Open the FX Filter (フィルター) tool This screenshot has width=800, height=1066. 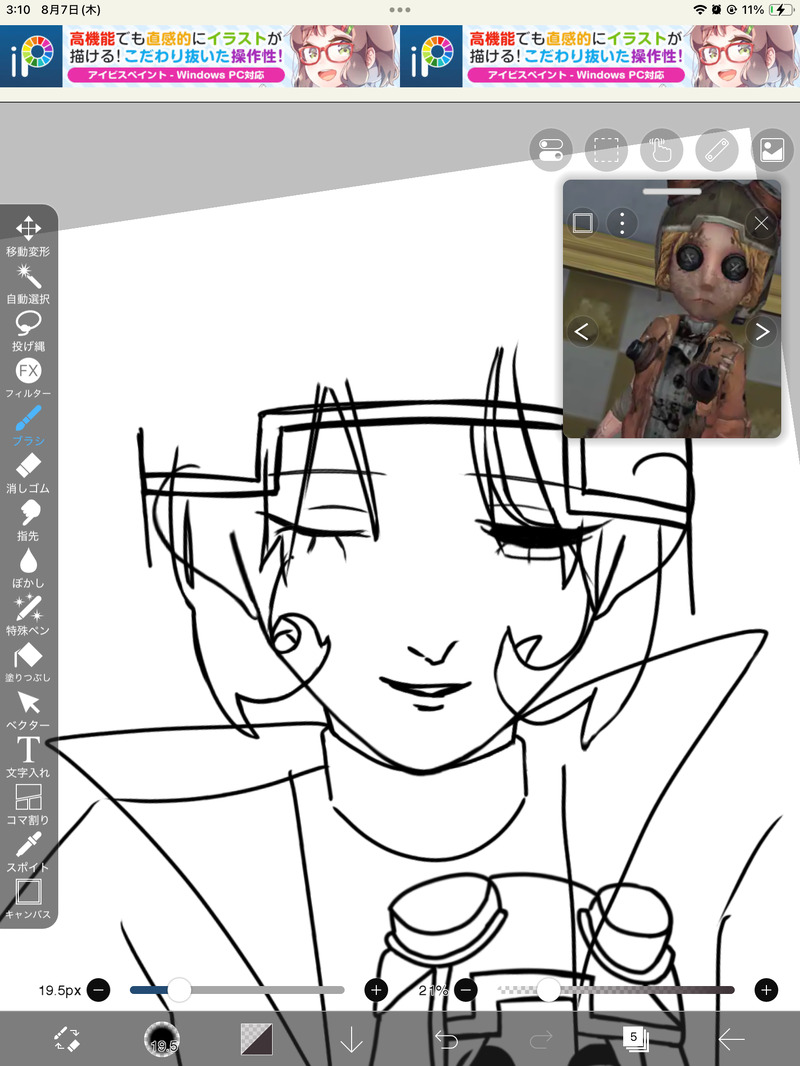pos(28,378)
